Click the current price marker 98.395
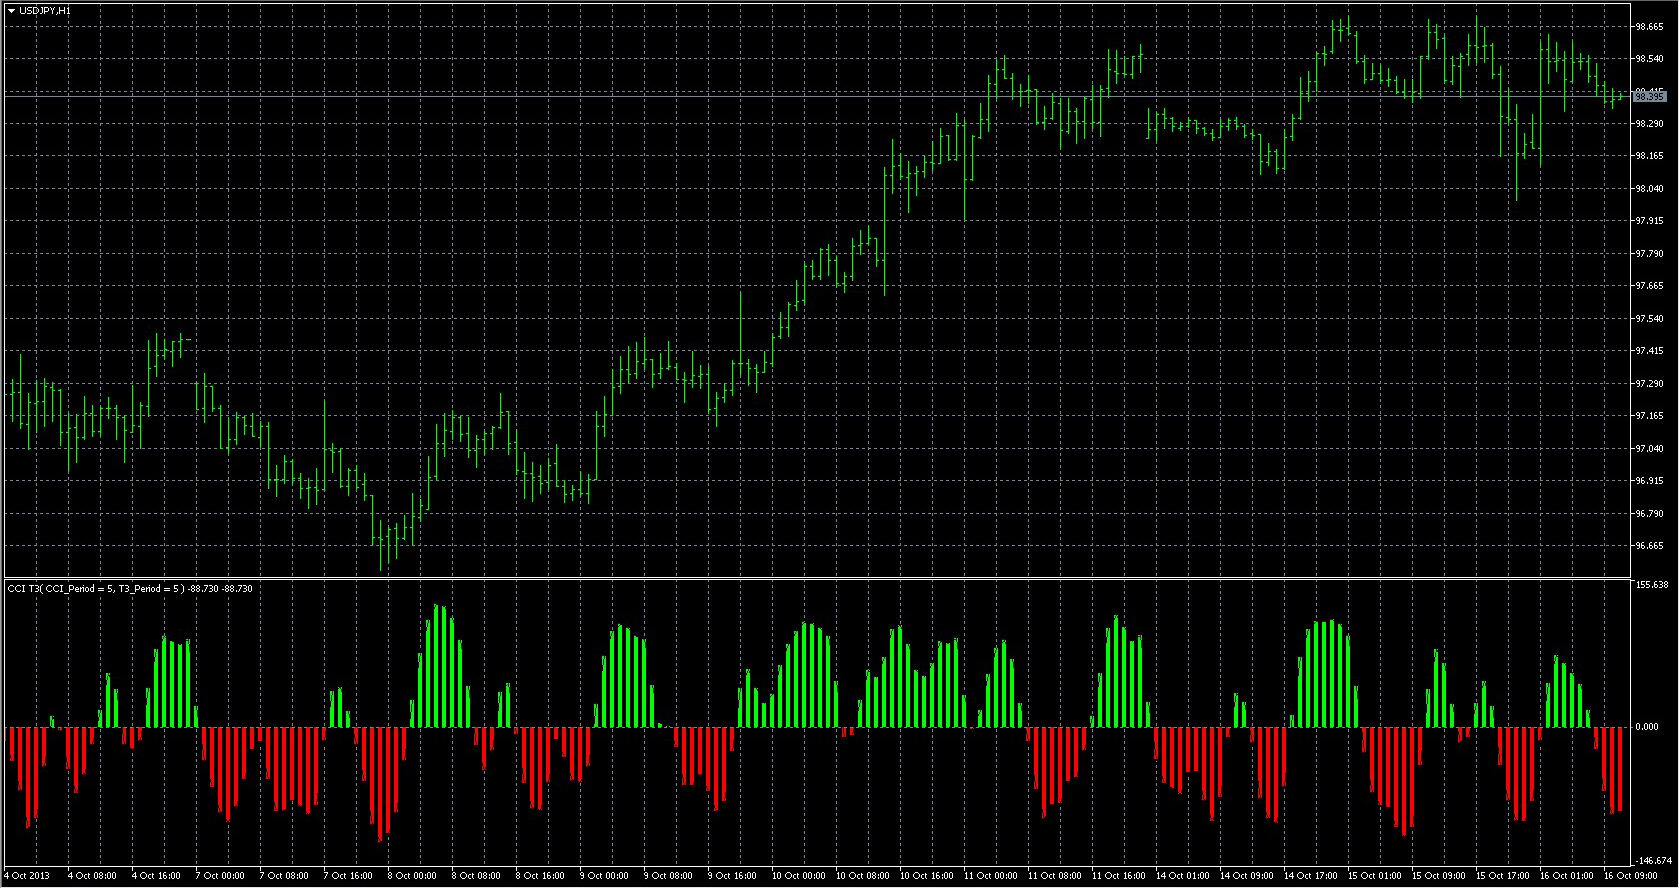The image size is (1680, 888). [x=1648, y=95]
